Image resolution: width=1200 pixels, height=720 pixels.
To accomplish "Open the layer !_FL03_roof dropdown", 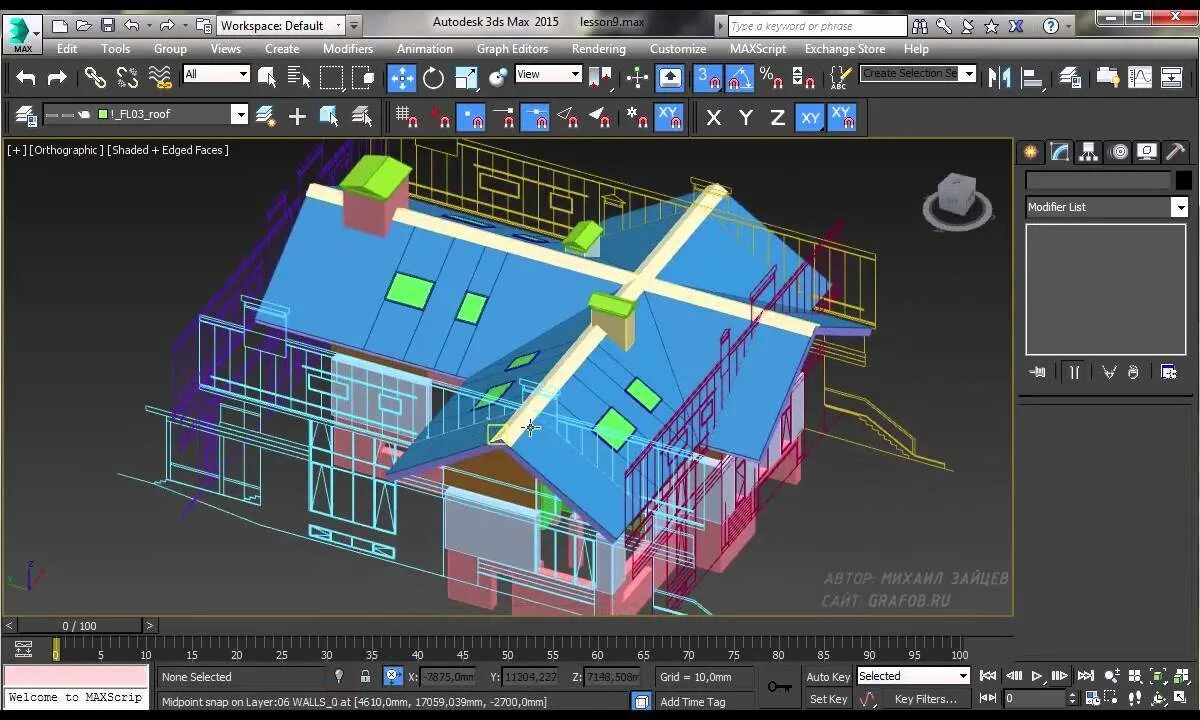I will (239, 115).
